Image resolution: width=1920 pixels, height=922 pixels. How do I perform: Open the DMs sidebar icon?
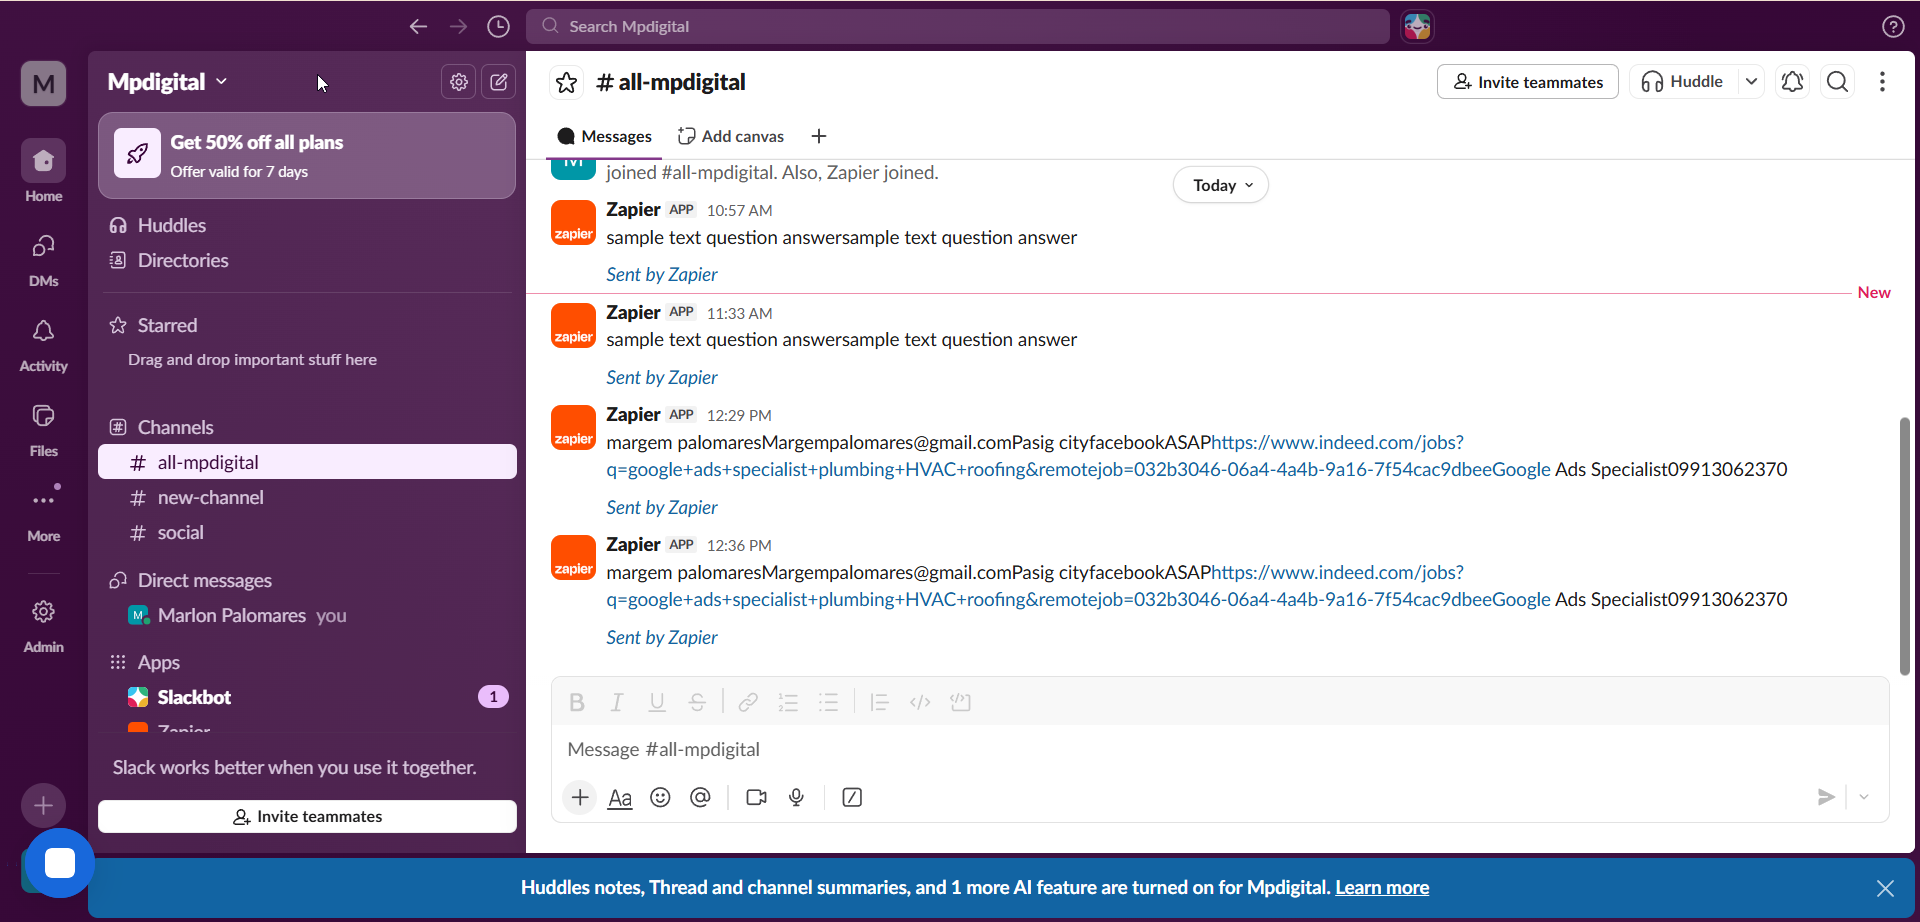click(42, 258)
